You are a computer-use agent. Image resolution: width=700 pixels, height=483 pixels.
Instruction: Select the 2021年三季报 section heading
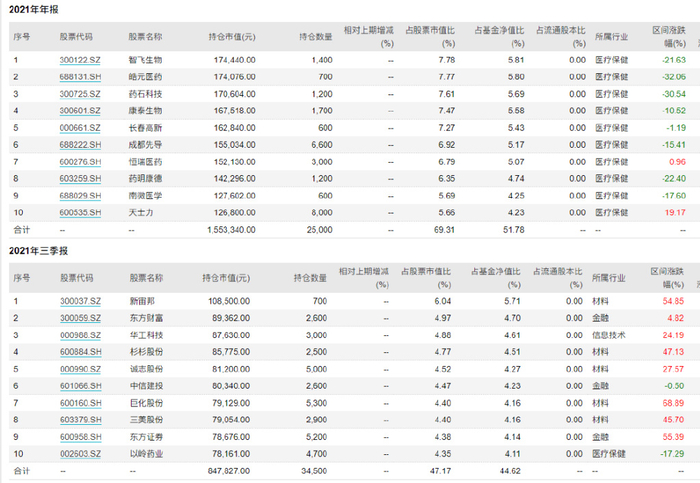coord(38,250)
